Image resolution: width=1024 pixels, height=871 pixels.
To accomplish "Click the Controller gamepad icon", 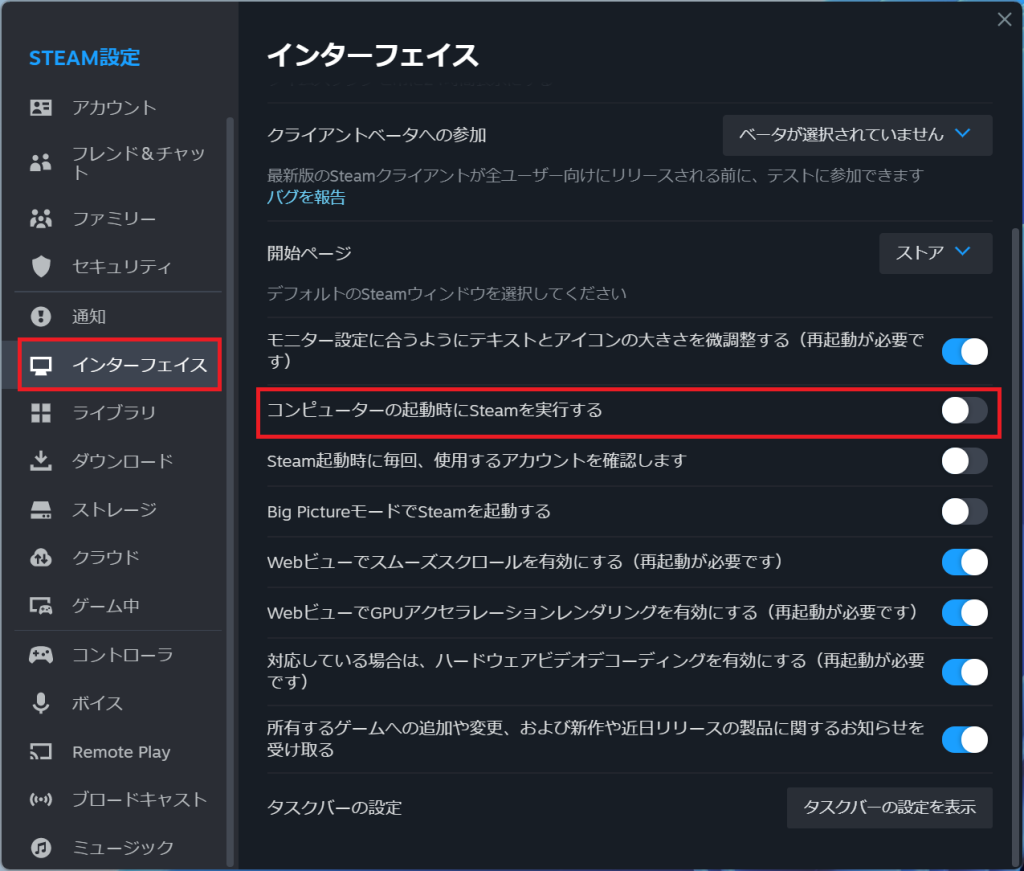I will click(x=41, y=655).
